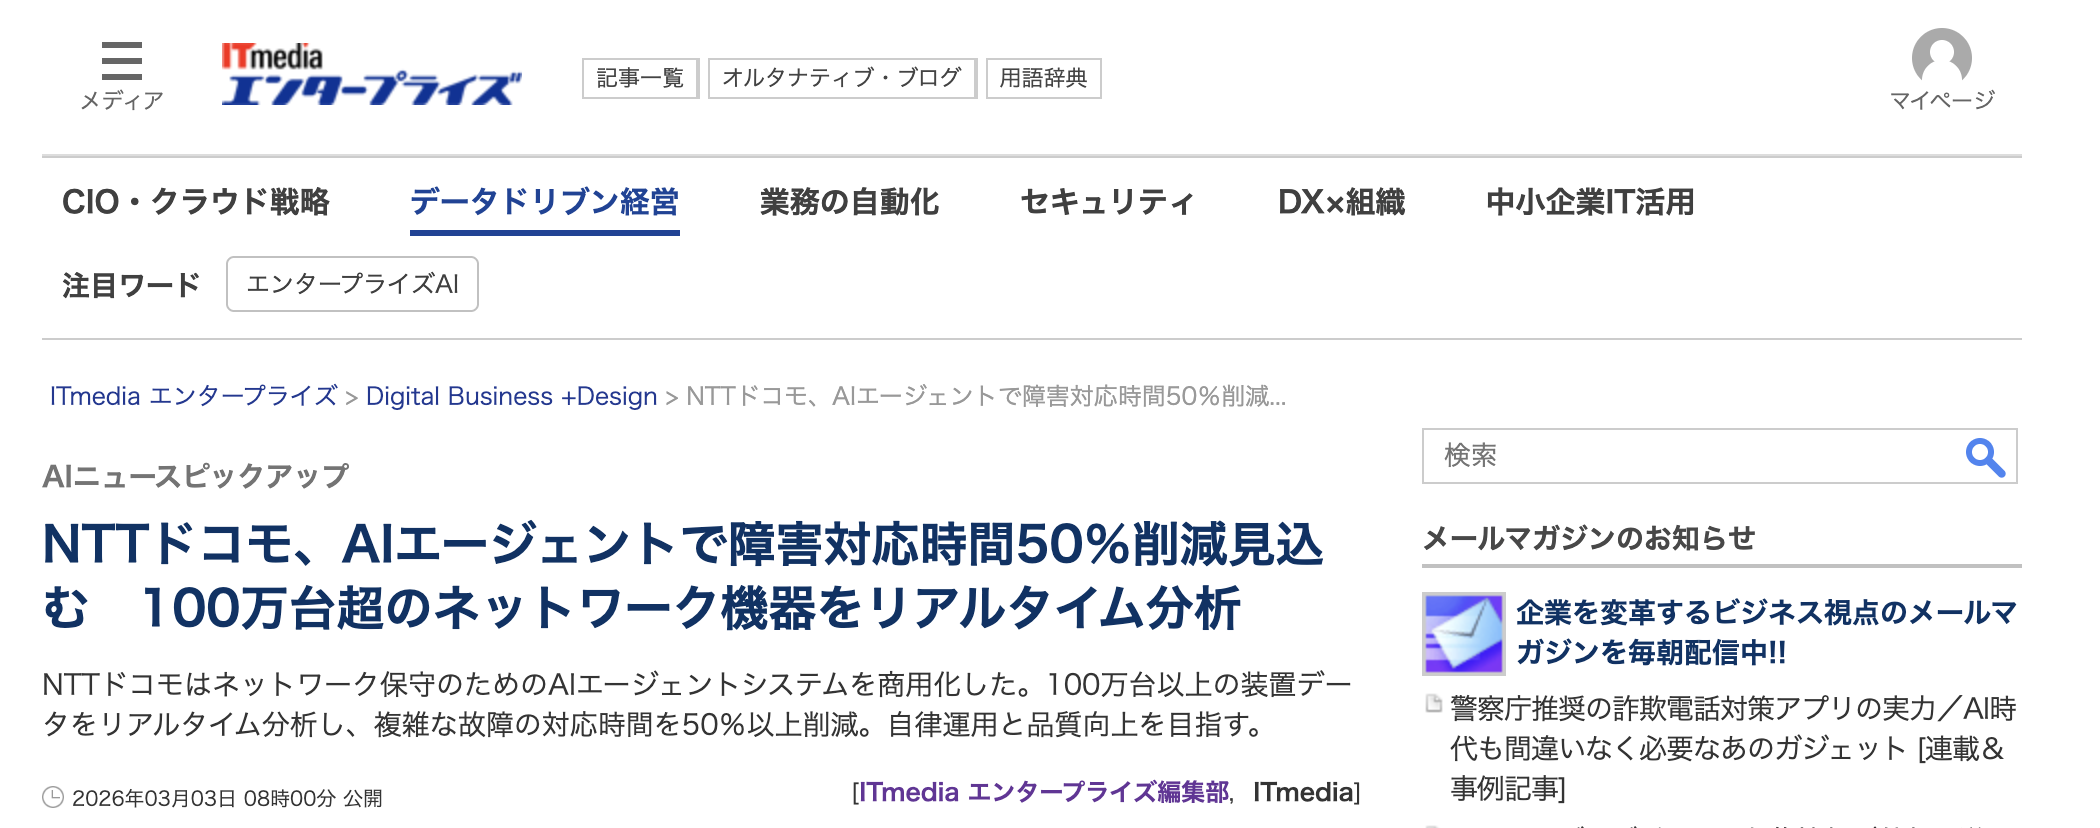
Task: Select the 中小企業IT活用 tab
Action: click(1590, 202)
